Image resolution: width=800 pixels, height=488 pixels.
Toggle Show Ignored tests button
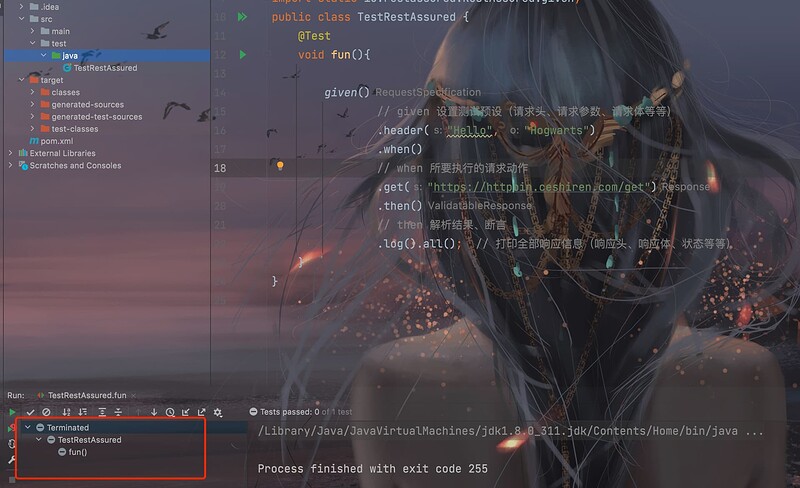tap(46, 412)
